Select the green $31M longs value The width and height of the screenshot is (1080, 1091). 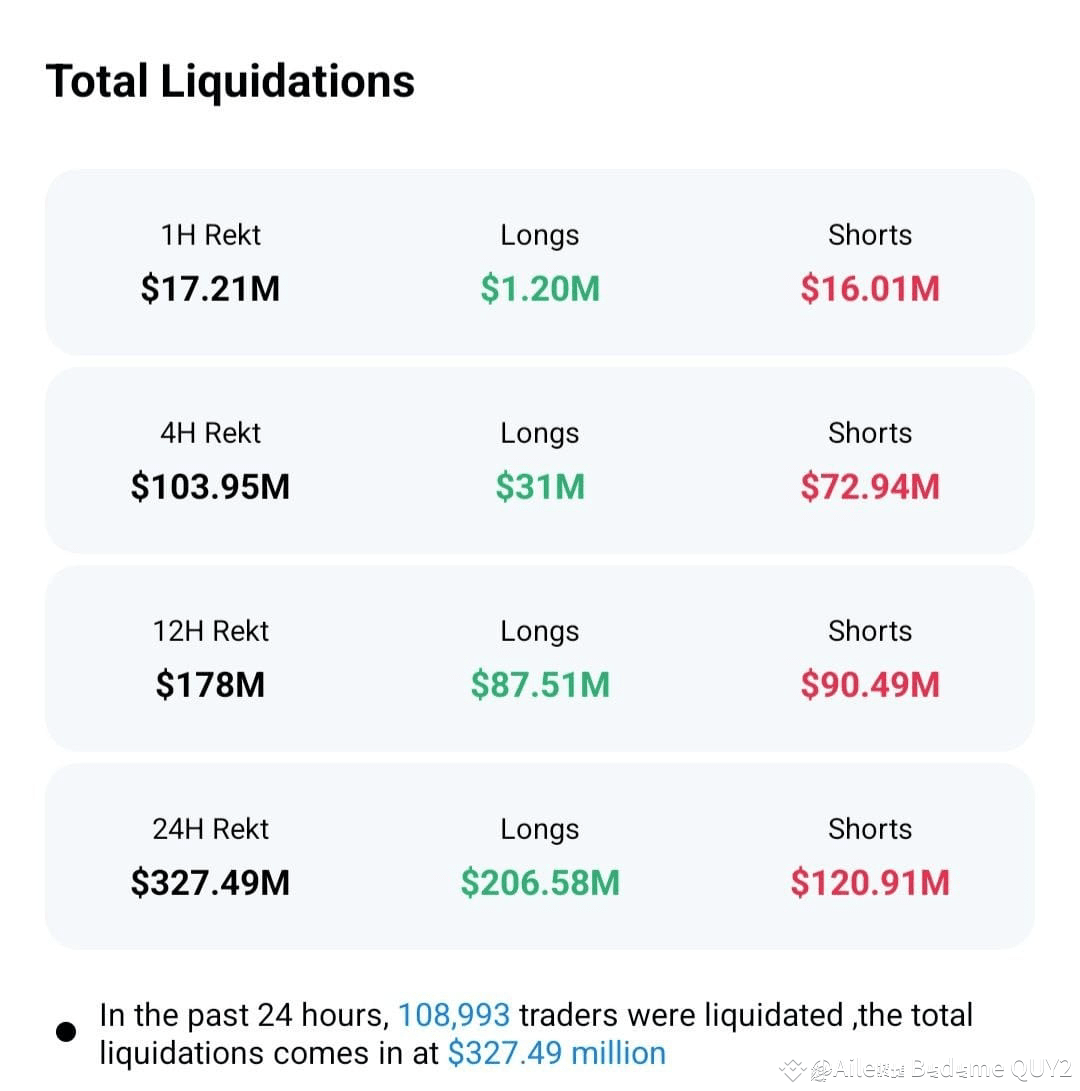540,486
